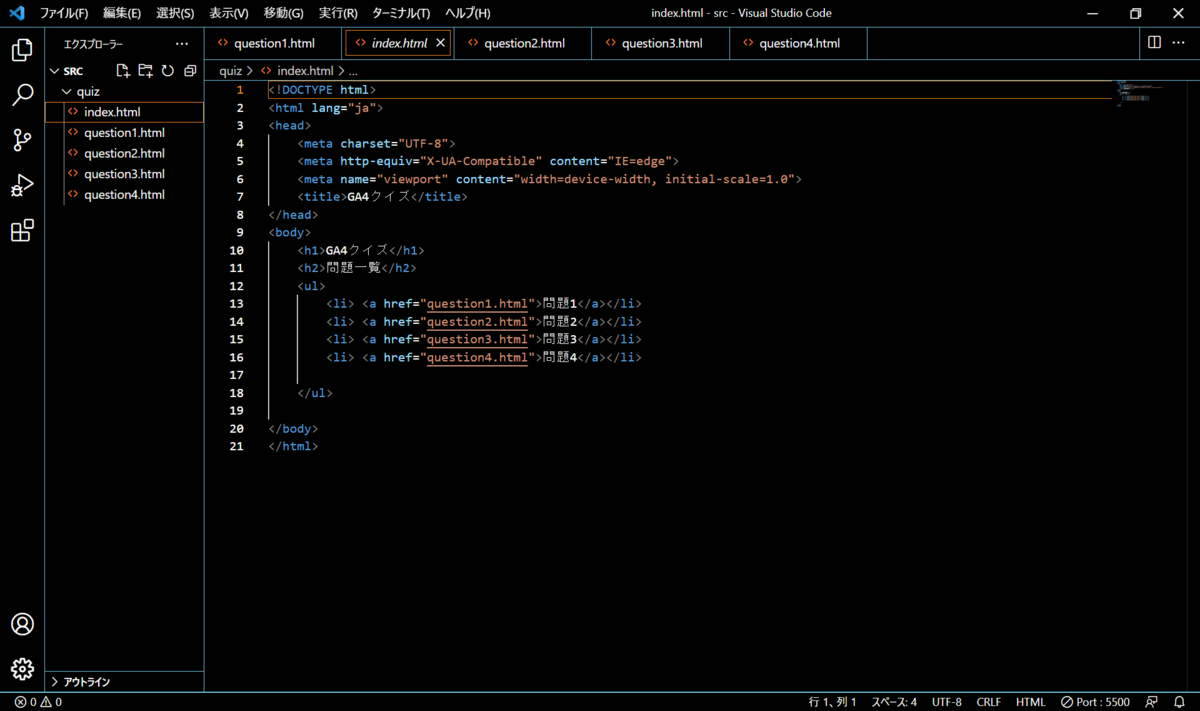The height and width of the screenshot is (711, 1200).
Task: Click the Port : 5500 Live Server status
Action: (1095, 702)
